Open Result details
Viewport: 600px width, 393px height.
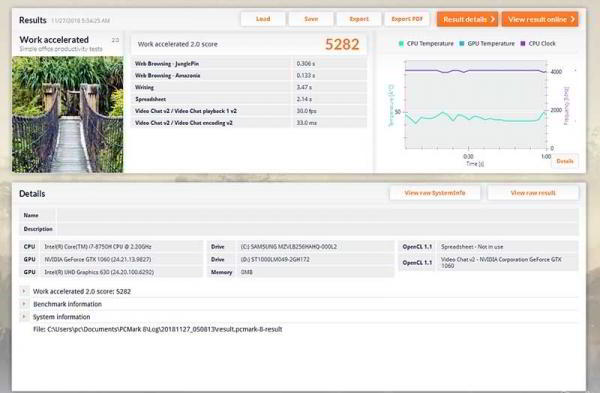pyautogui.click(x=467, y=19)
